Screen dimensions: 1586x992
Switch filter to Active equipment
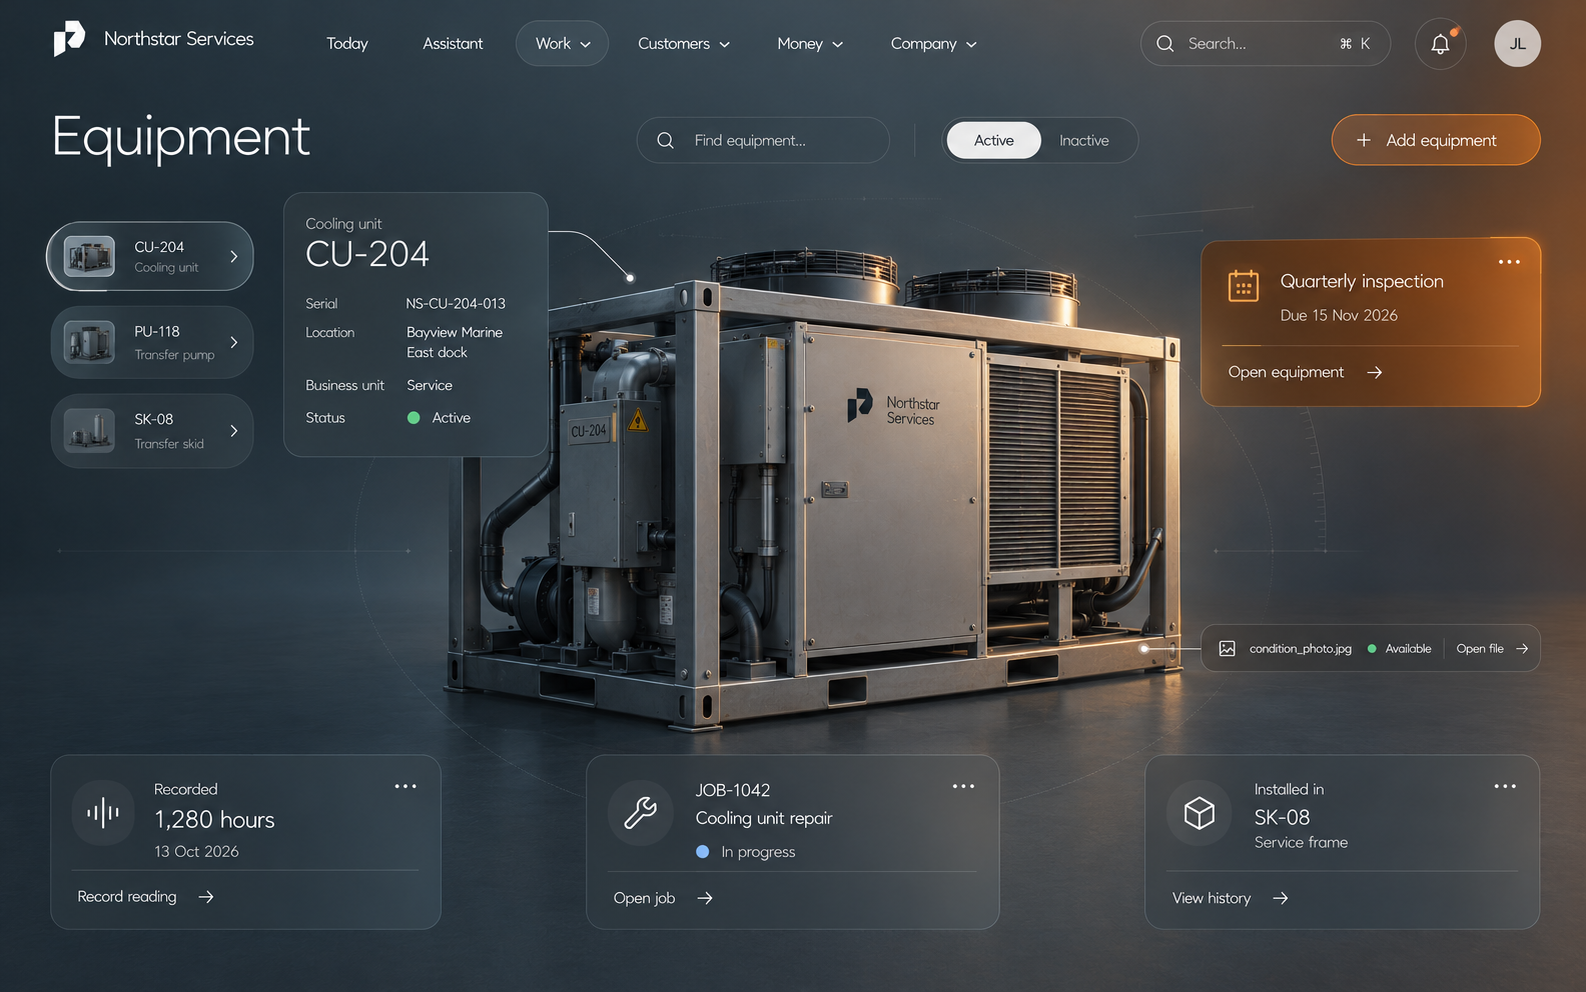tap(994, 141)
